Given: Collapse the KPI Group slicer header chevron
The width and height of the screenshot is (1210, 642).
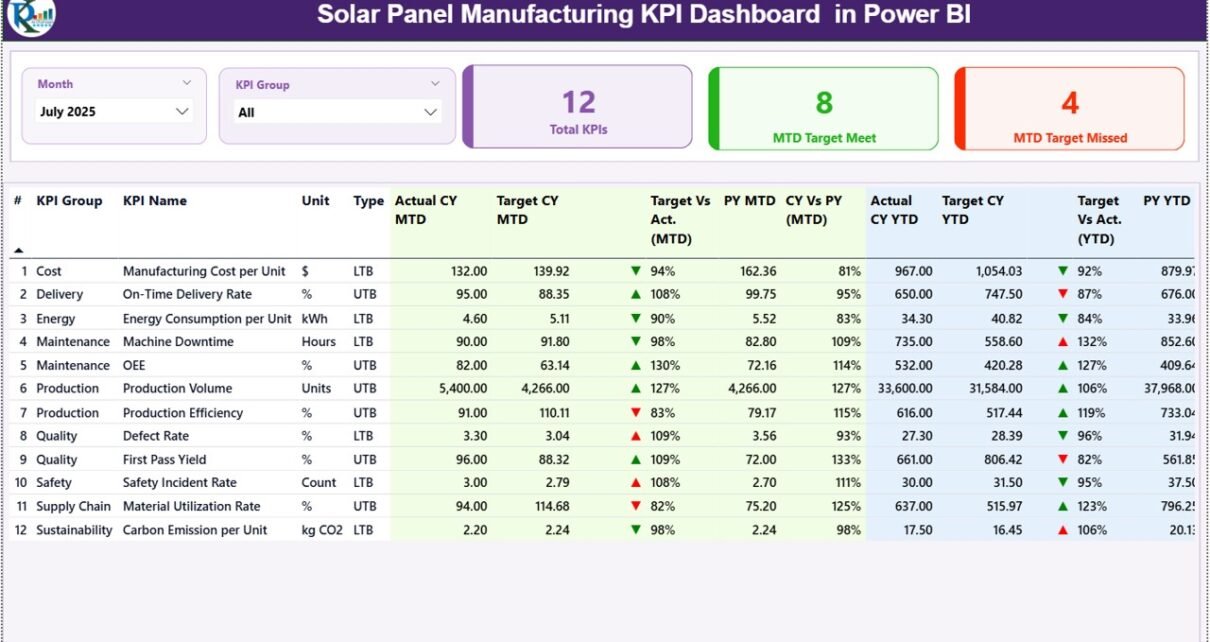Looking at the screenshot, I should pyautogui.click(x=434, y=85).
